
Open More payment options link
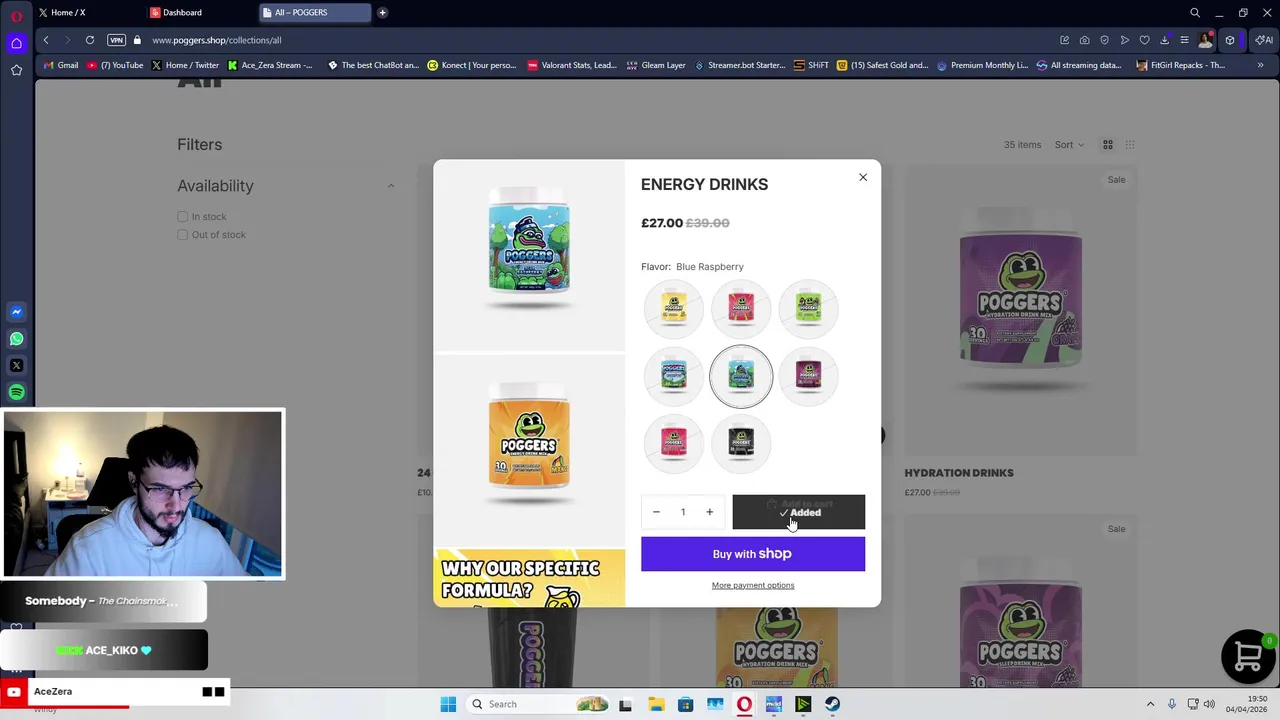pyautogui.click(x=753, y=585)
